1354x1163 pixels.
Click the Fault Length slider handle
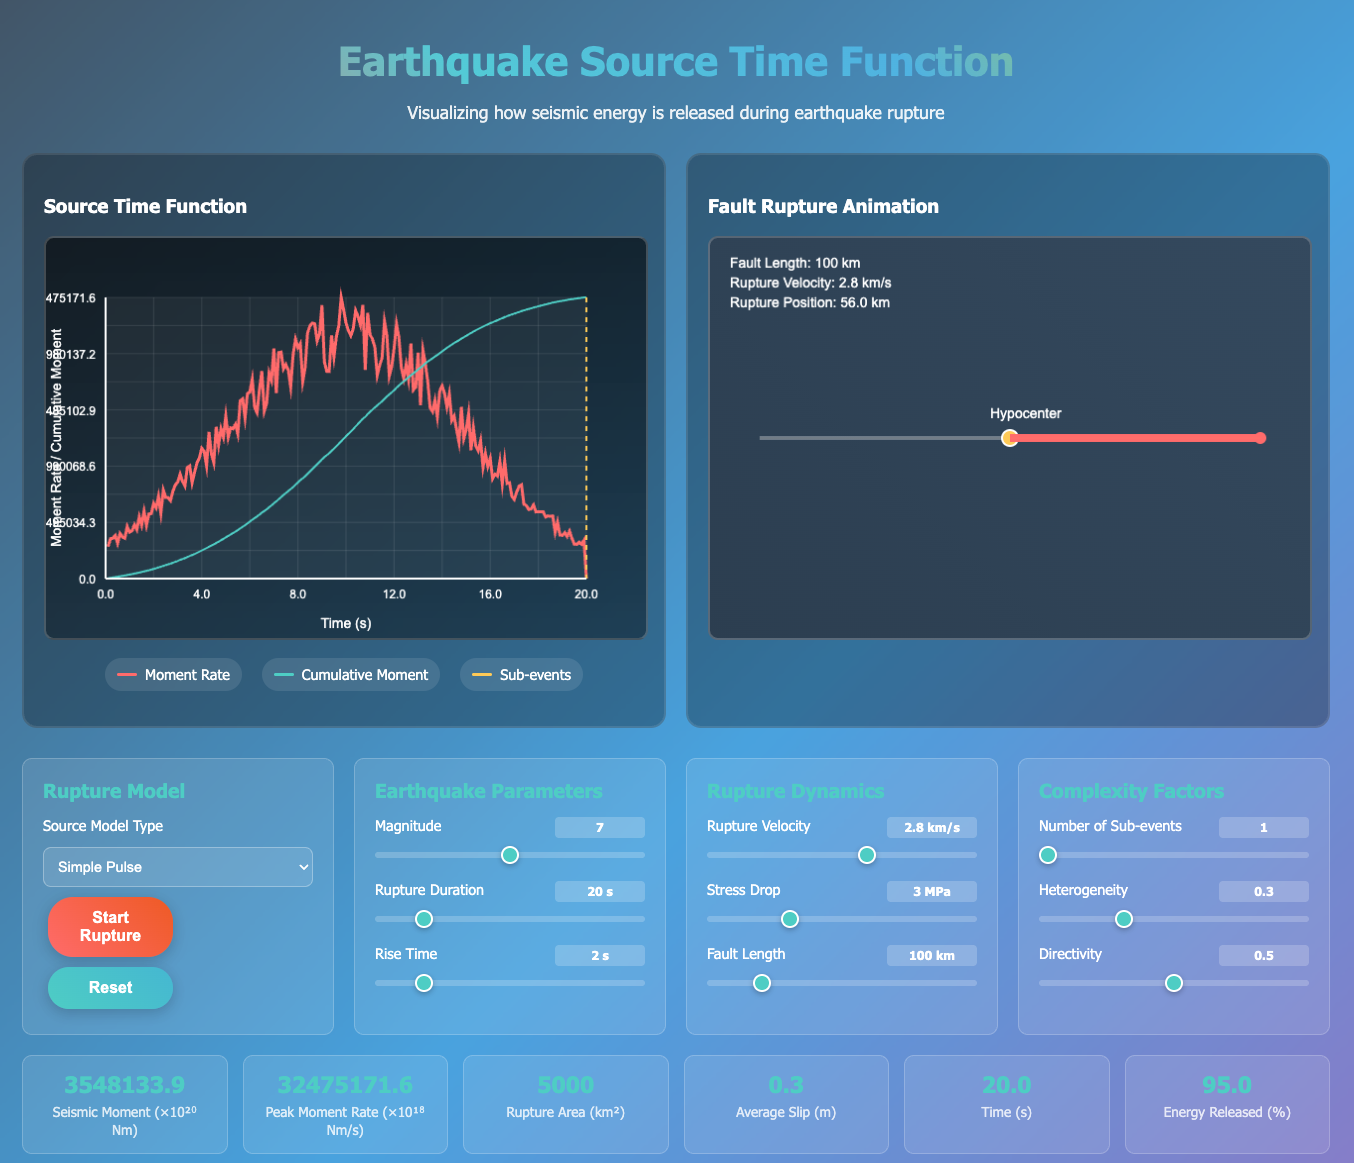click(x=761, y=983)
